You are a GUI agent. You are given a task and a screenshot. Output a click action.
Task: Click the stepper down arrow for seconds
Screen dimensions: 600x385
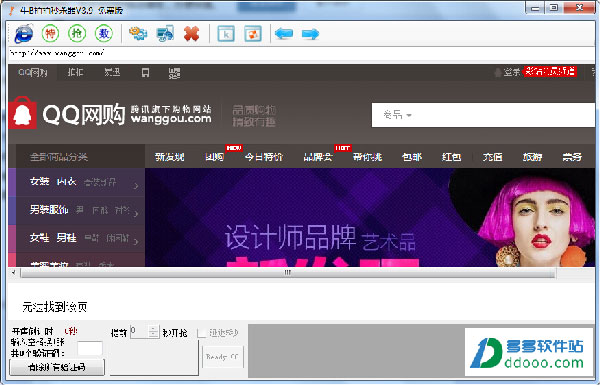tap(153, 334)
